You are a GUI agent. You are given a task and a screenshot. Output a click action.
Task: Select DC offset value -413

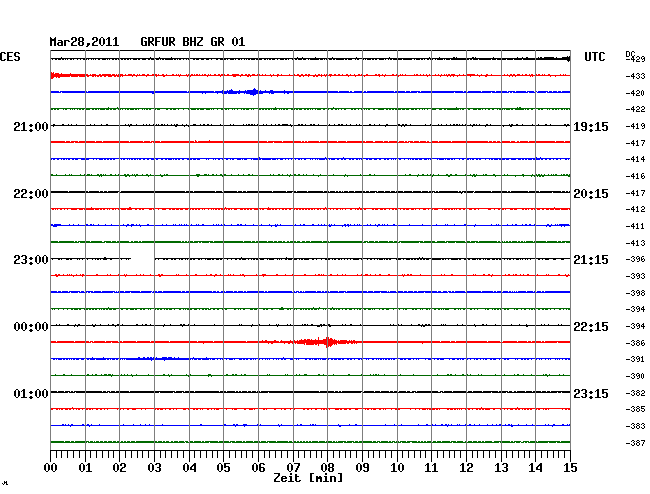pyautogui.click(x=635, y=243)
